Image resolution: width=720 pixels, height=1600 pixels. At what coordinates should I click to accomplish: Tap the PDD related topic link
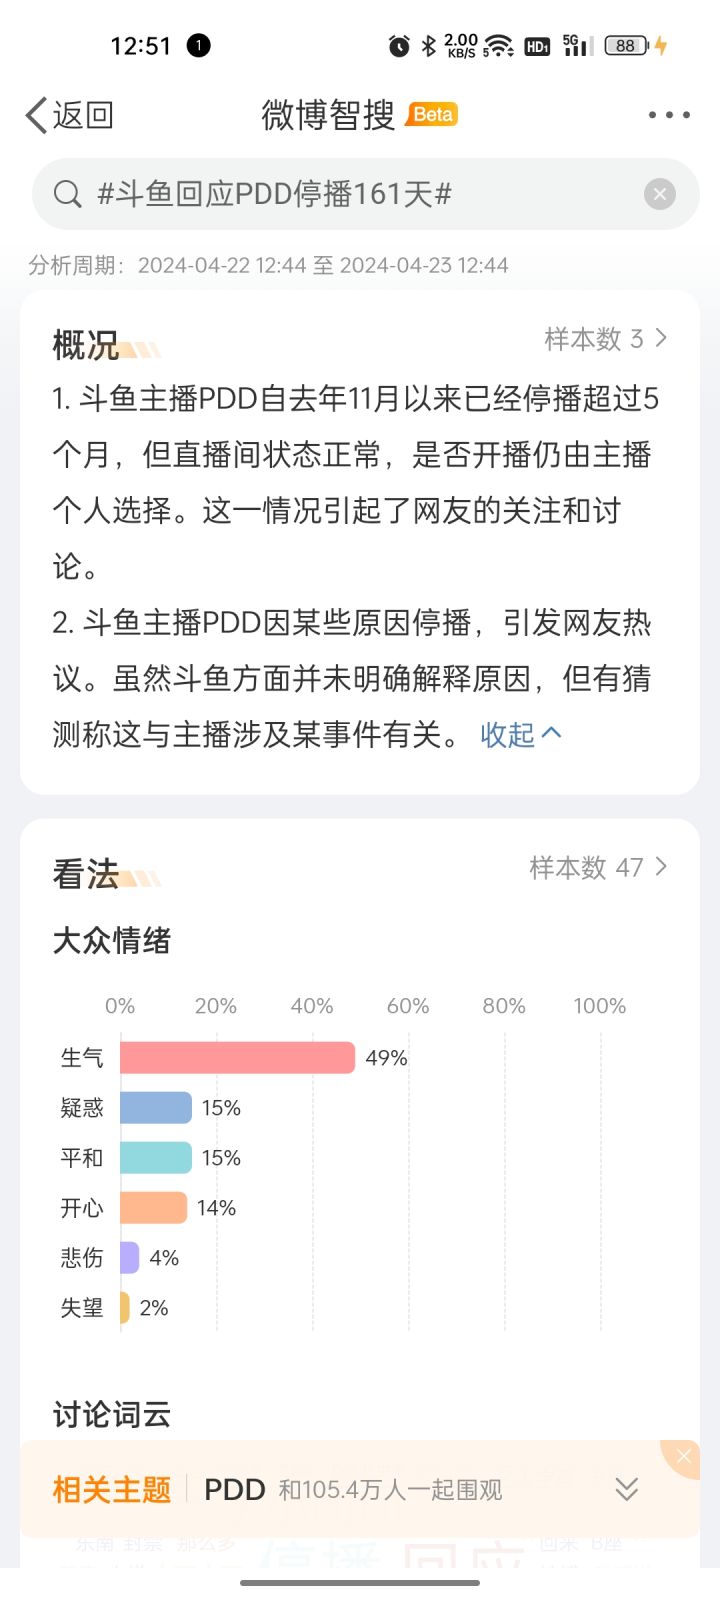[234, 1490]
